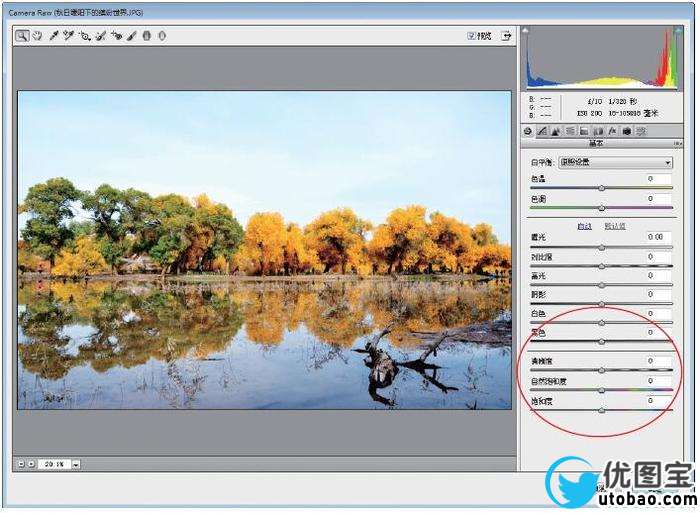Choose the Color Sampler tool
This screenshot has width=700, height=513.
pyautogui.click(x=68, y=36)
